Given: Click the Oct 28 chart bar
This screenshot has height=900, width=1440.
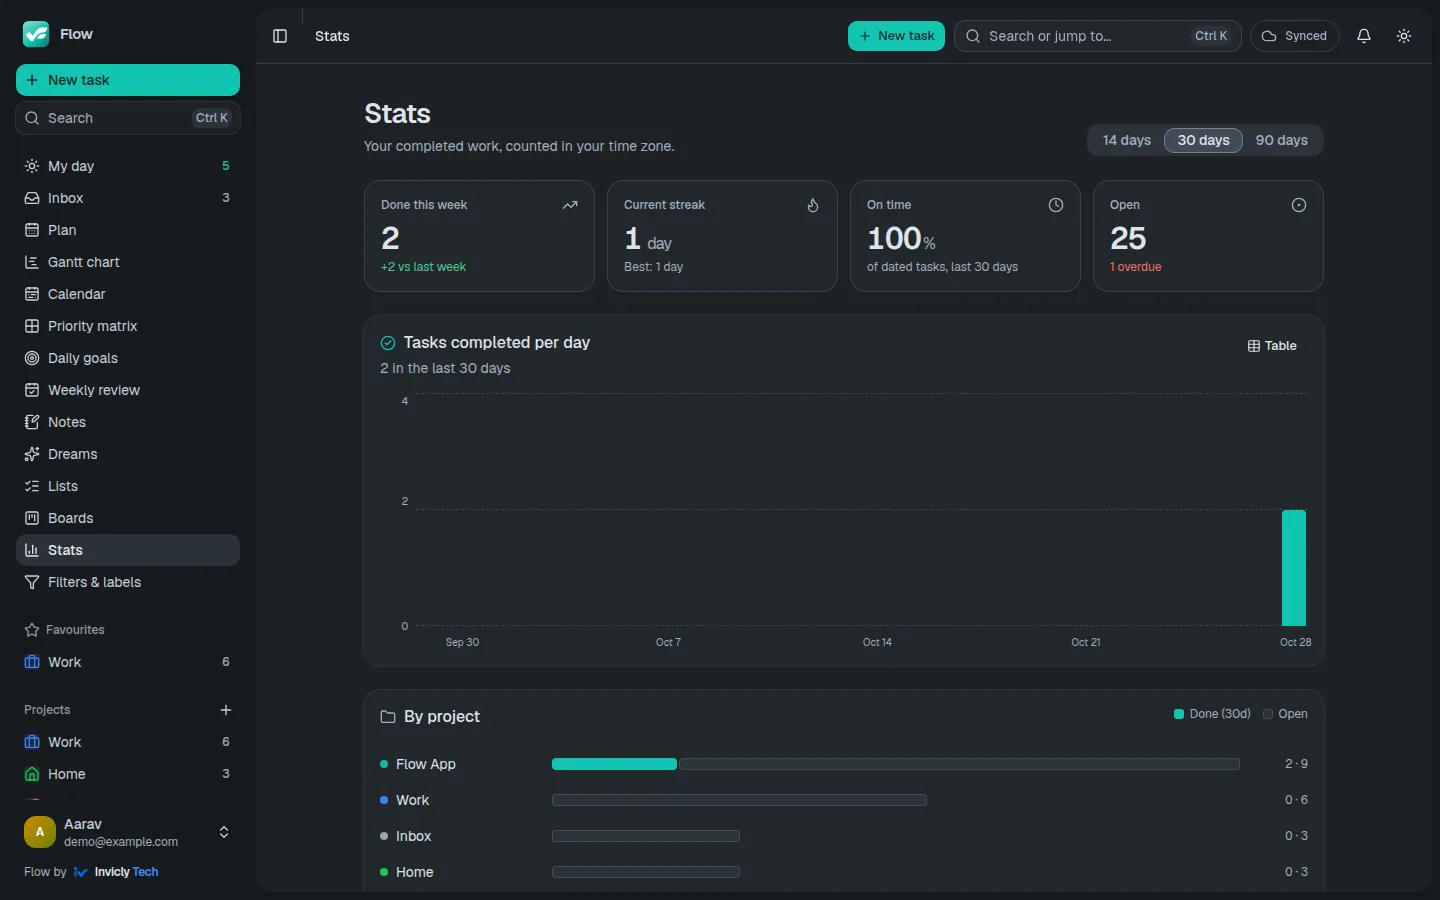Looking at the screenshot, I should pyautogui.click(x=1294, y=568).
